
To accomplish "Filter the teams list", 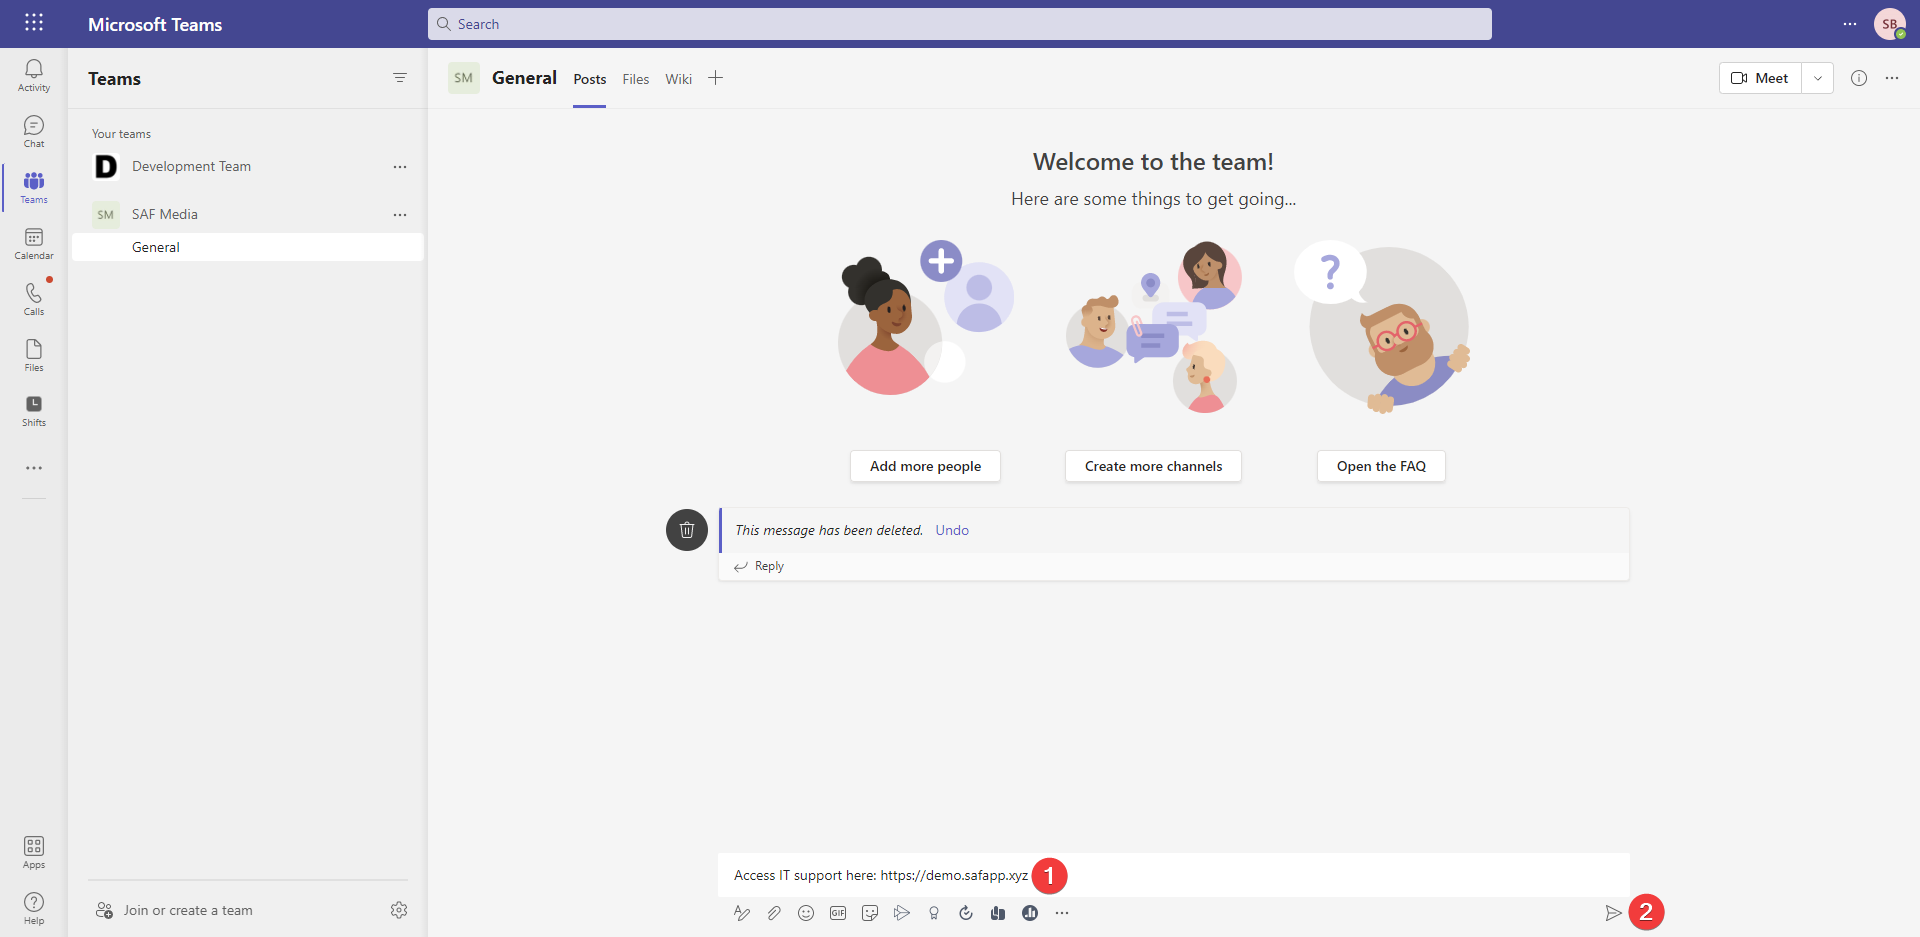I will (400, 78).
